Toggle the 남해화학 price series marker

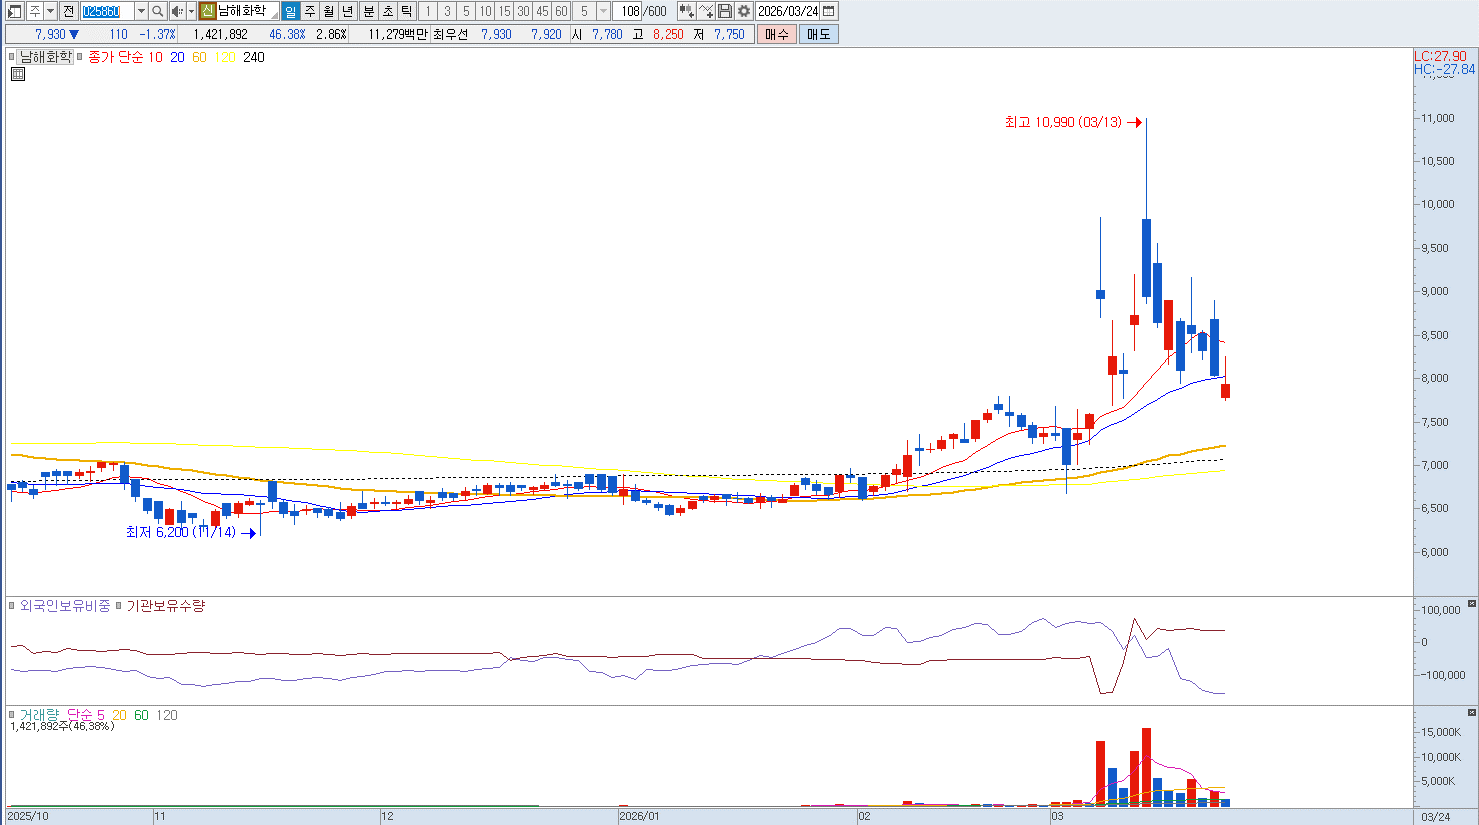tap(13, 57)
